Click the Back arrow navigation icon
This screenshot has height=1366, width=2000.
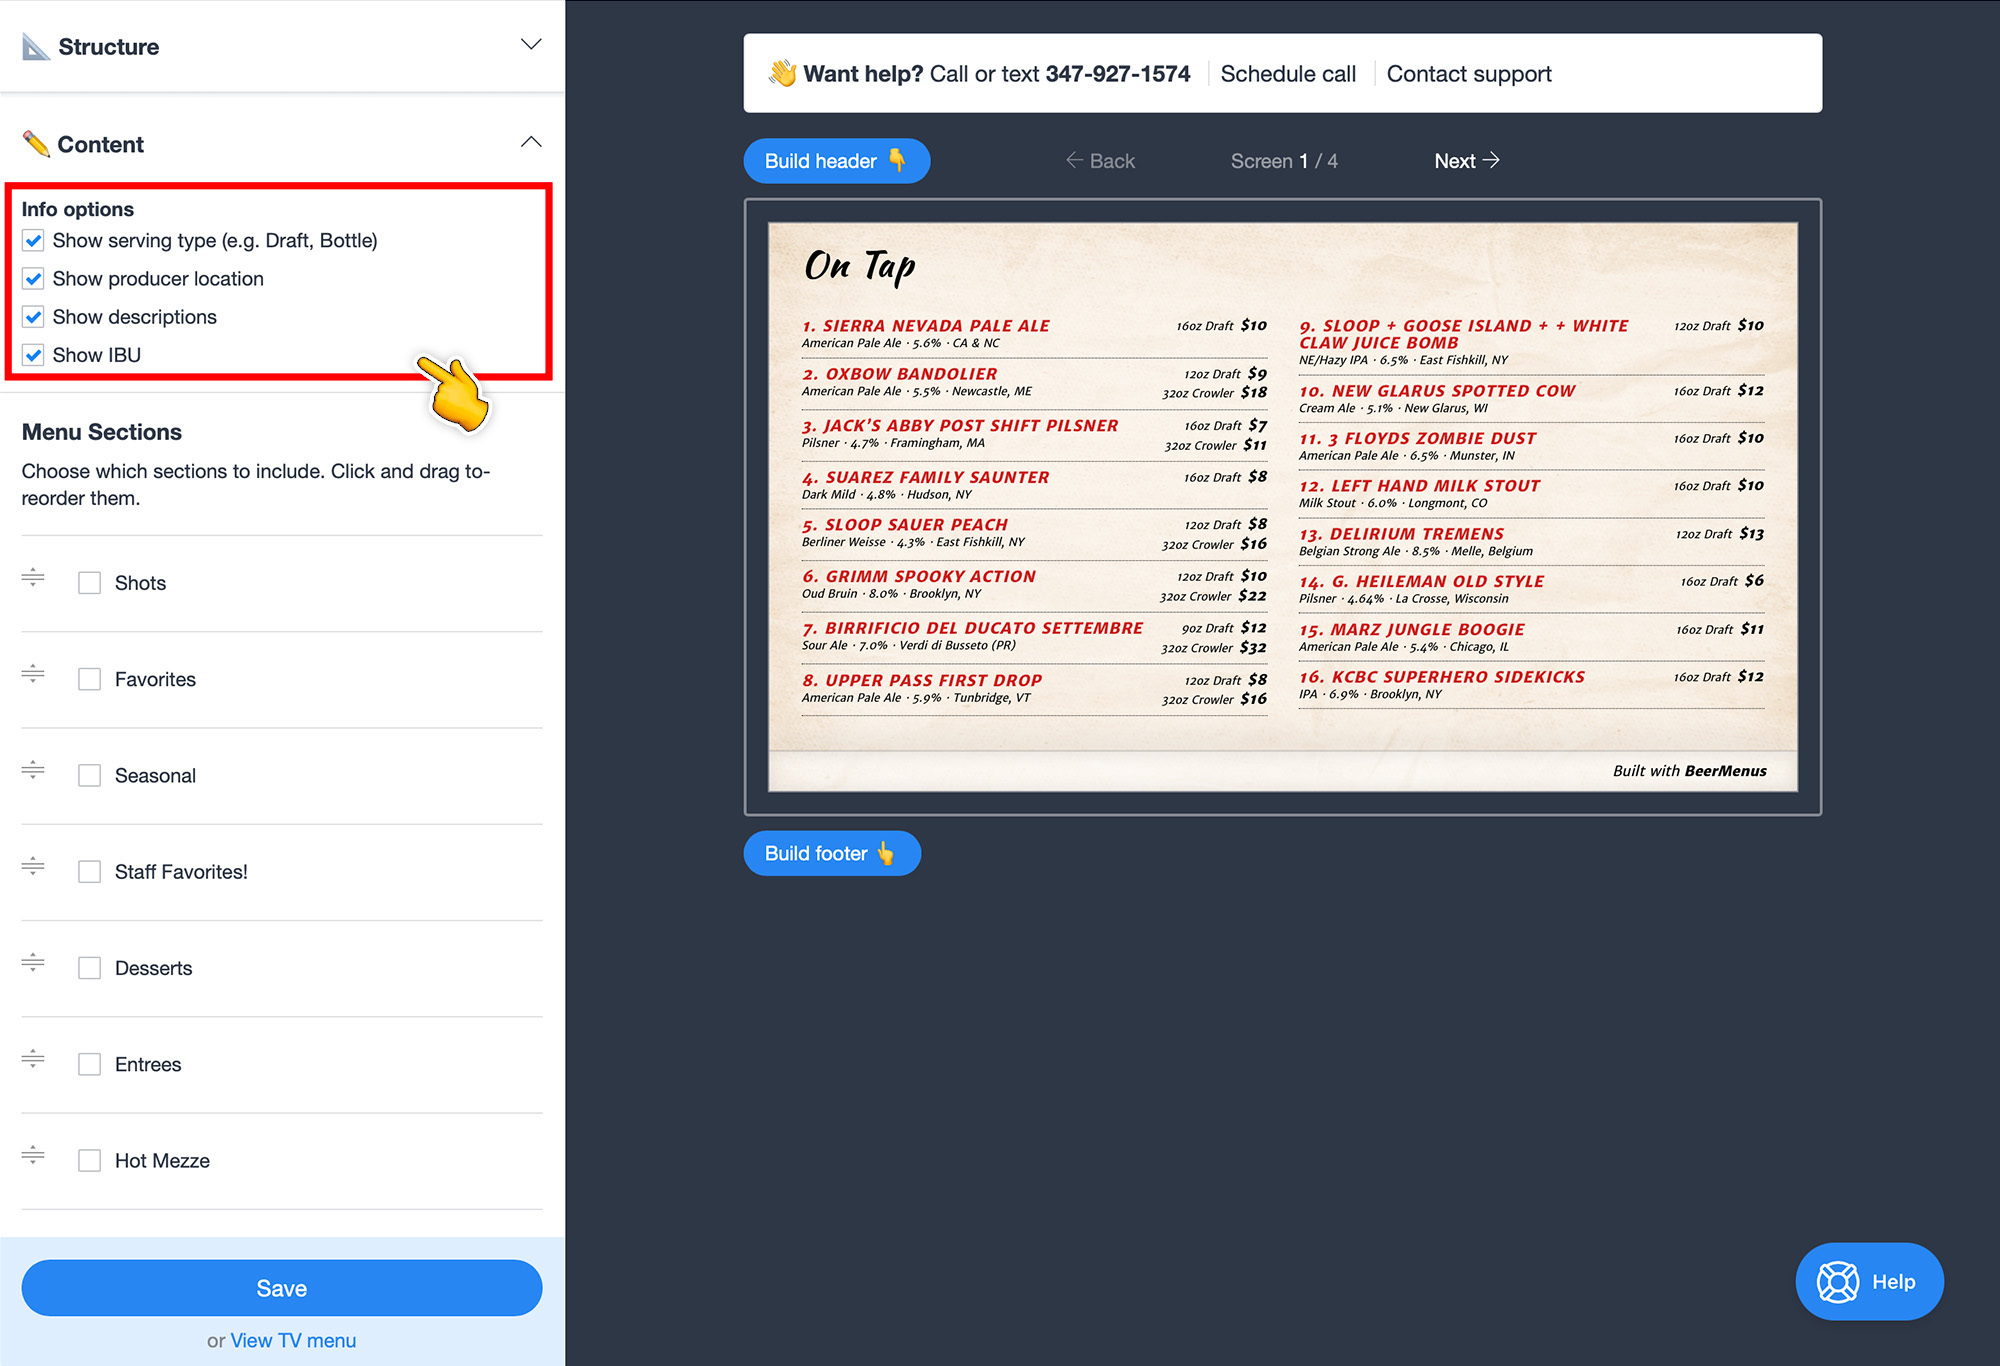[x=1073, y=160]
